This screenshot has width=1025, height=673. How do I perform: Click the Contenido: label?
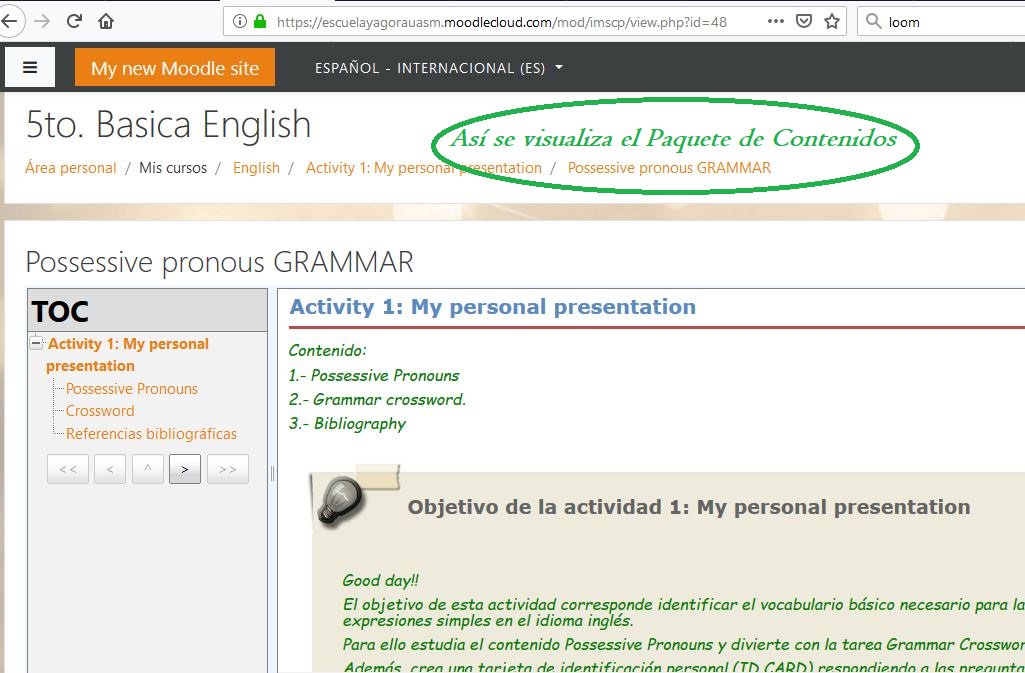tap(328, 351)
